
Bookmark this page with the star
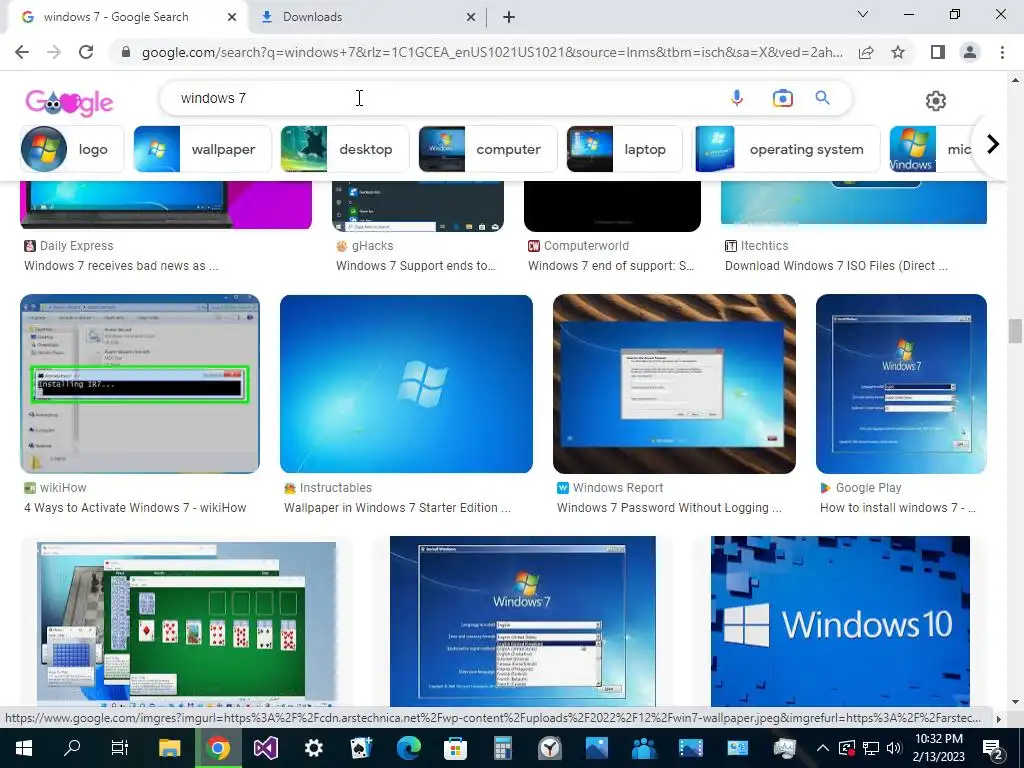click(x=898, y=52)
